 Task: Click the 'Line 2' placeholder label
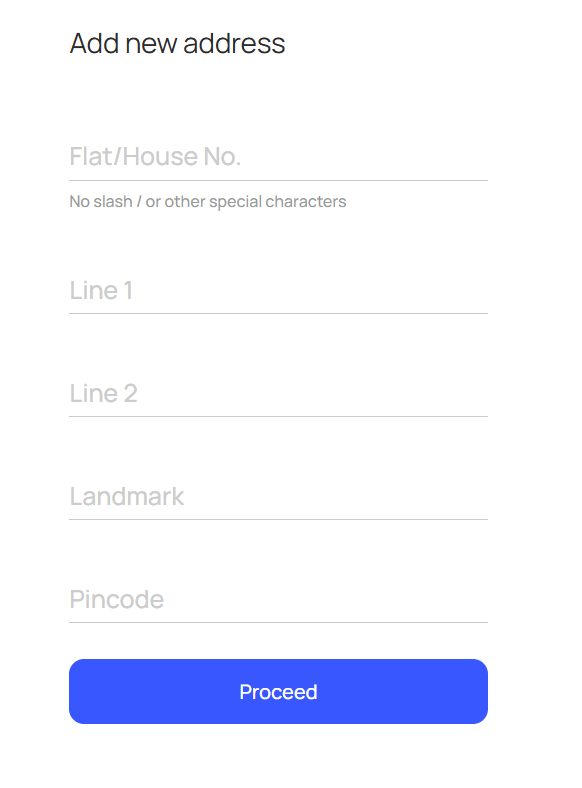point(103,393)
